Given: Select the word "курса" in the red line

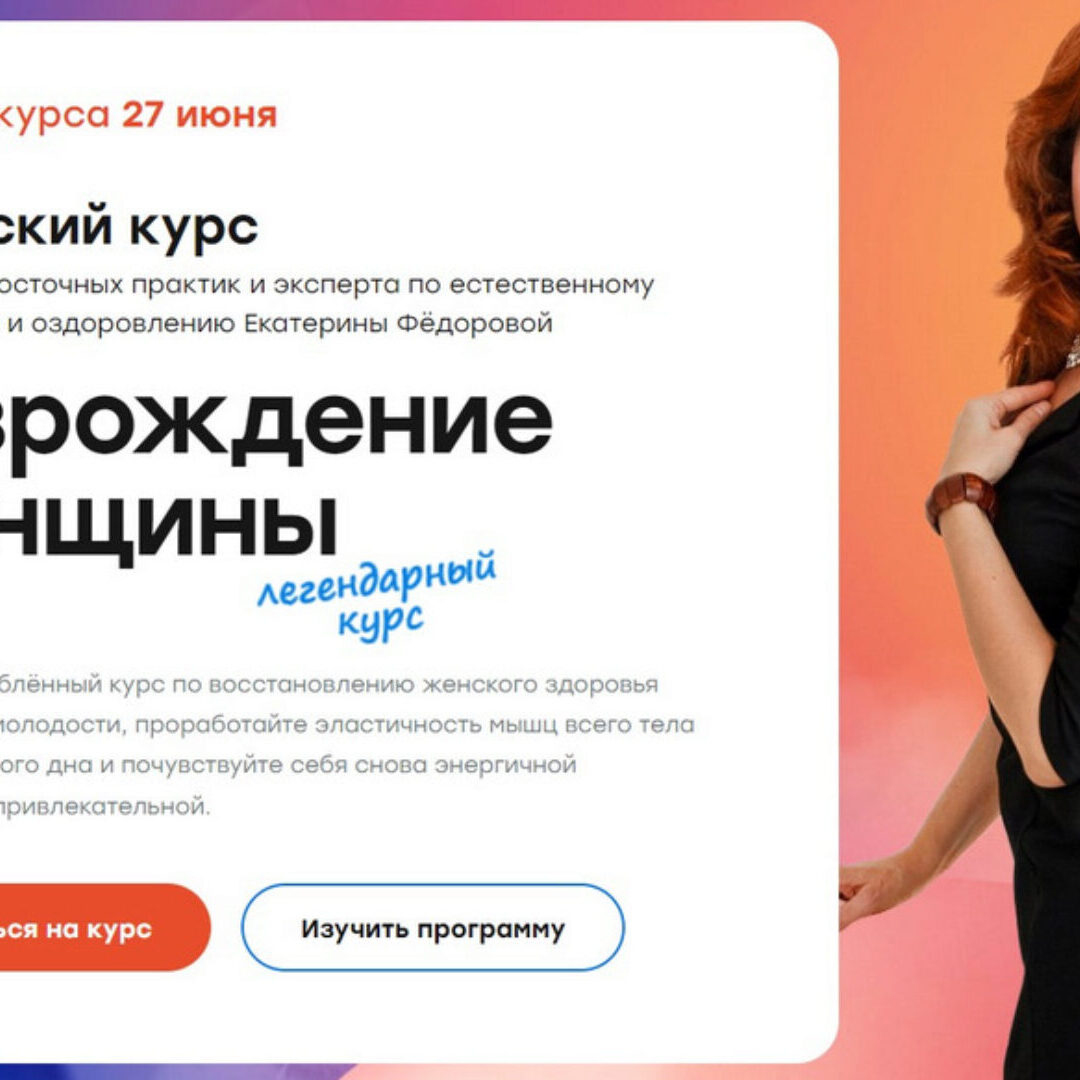Looking at the screenshot, I should coord(54,114).
